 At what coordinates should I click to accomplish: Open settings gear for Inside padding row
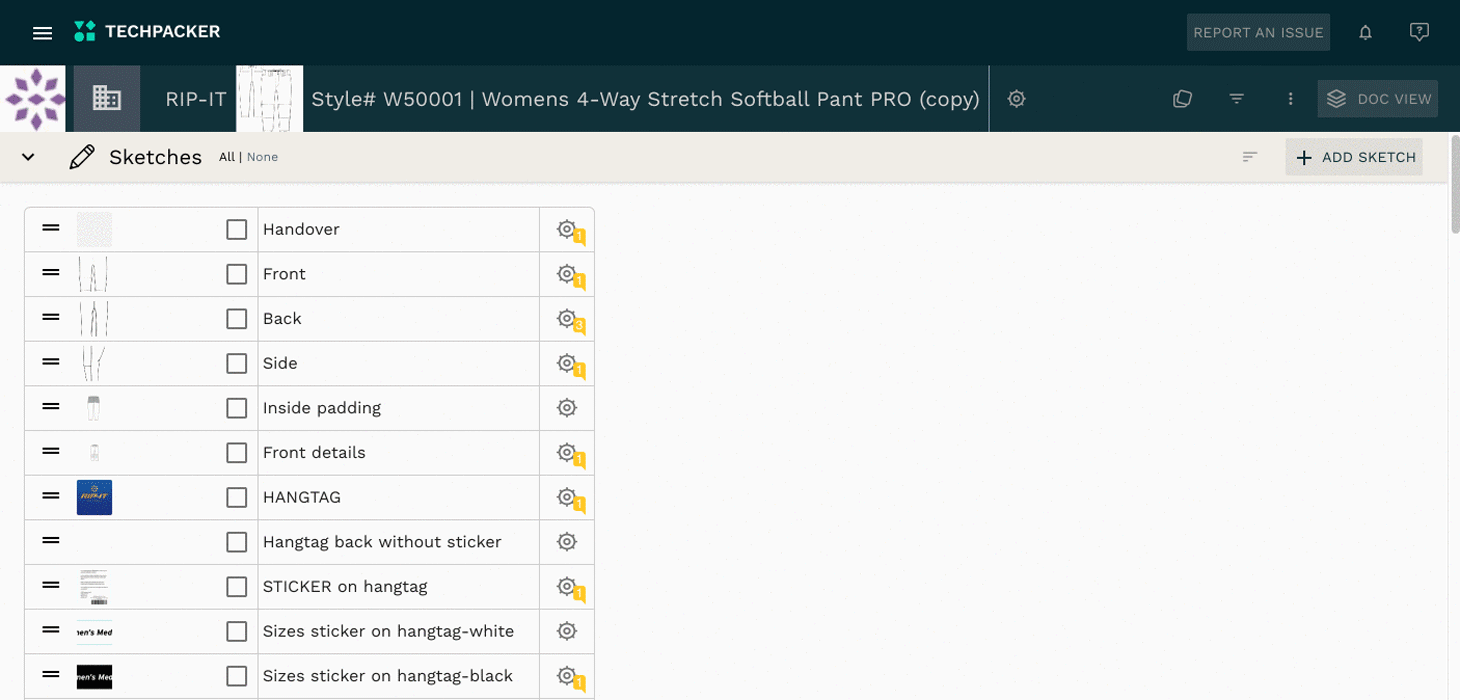(x=567, y=408)
